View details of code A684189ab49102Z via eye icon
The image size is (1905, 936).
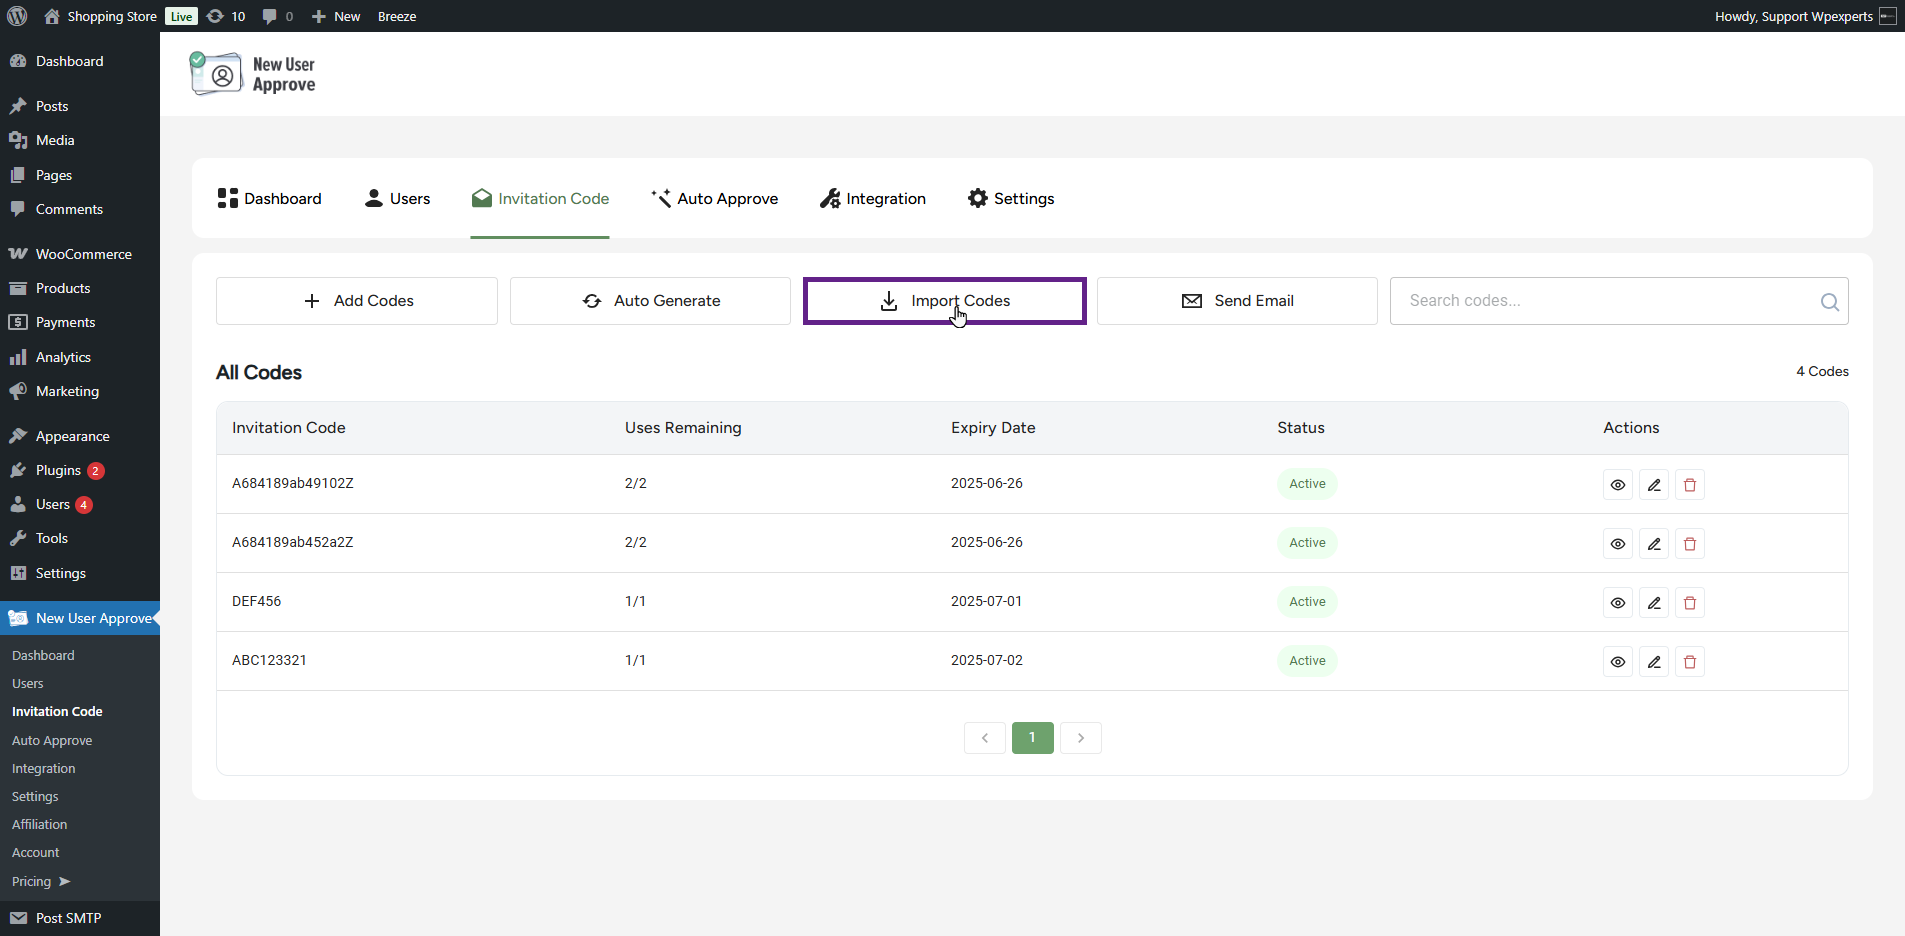pos(1618,485)
